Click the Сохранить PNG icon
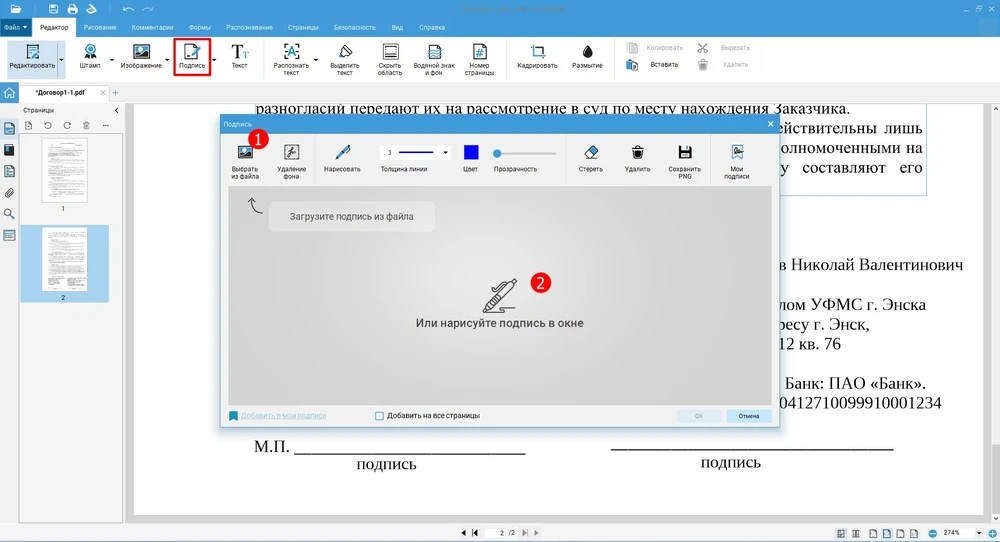 click(x=685, y=153)
